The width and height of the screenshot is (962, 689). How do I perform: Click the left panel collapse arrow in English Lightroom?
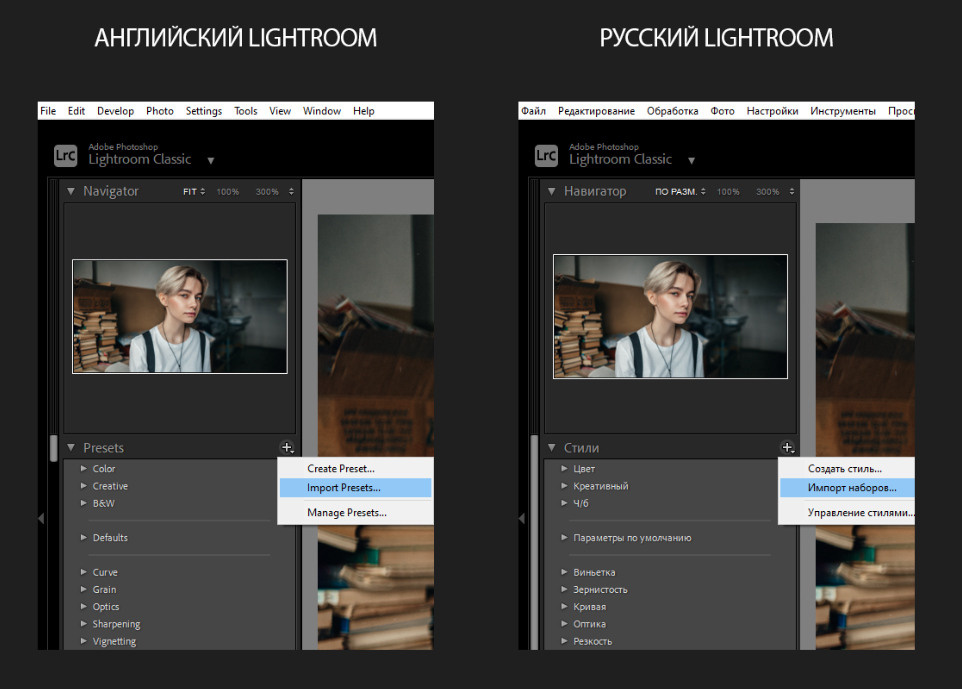(x=40, y=518)
